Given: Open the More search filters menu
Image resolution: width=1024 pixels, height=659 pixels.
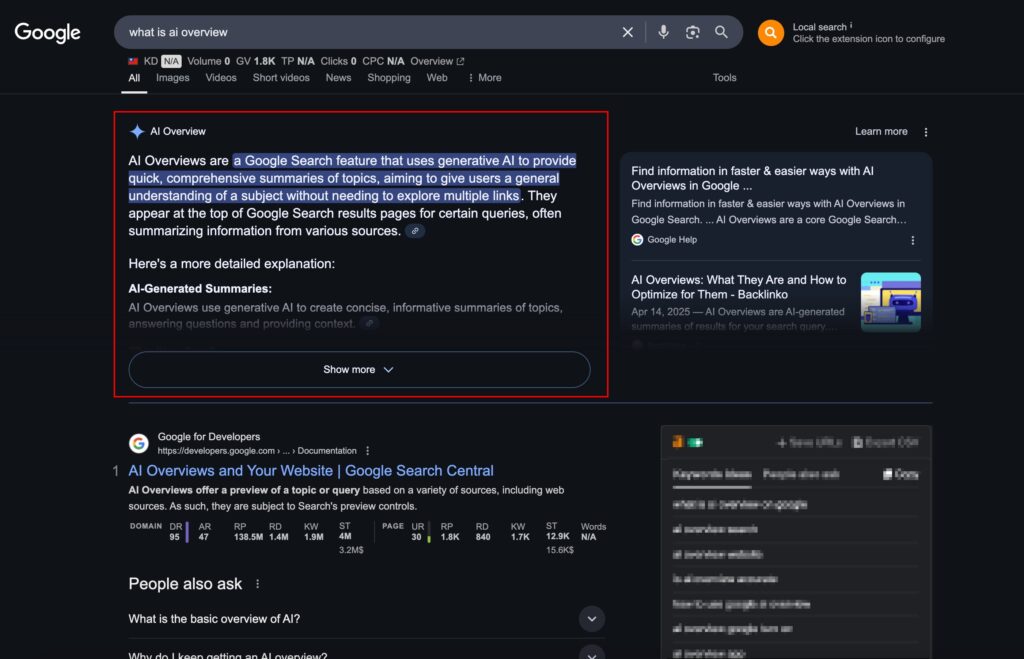Looking at the screenshot, I should point(485,78).
